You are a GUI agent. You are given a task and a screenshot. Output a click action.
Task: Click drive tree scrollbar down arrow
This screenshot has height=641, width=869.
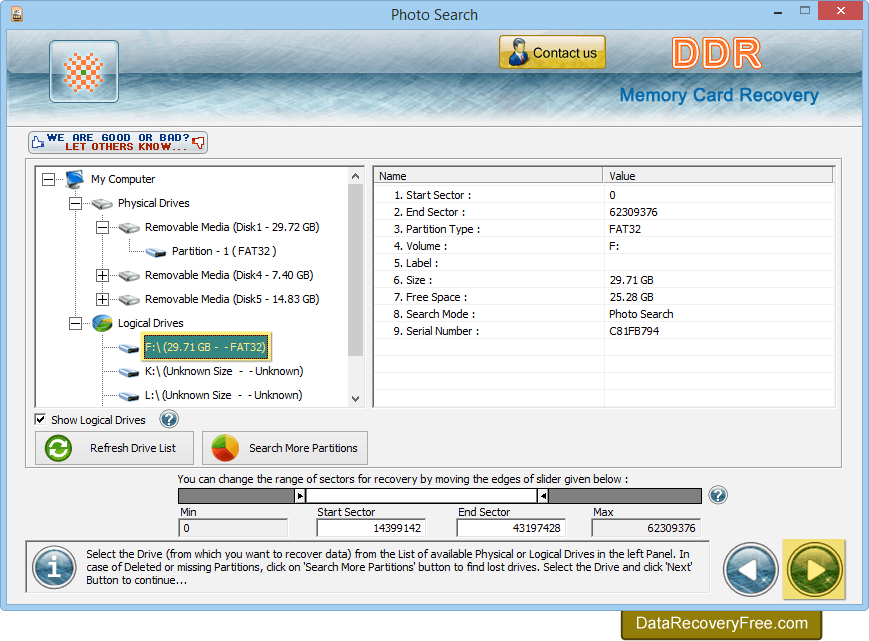356,399
